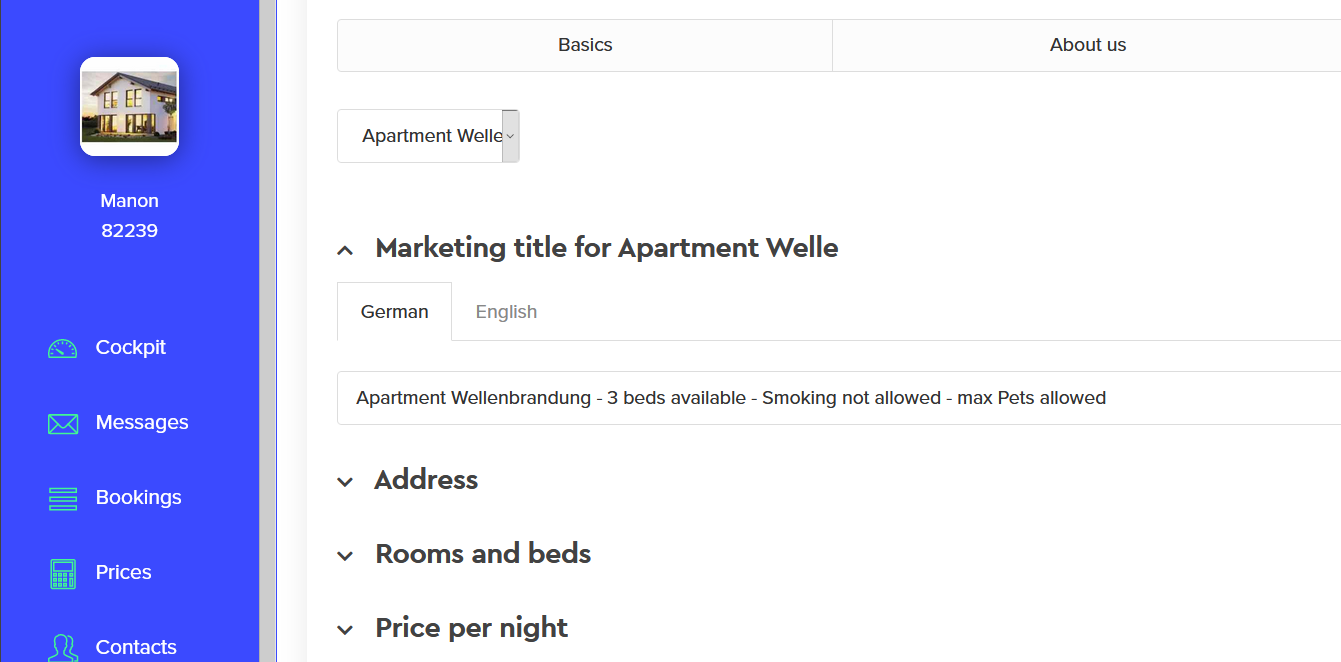The height and width of the screenshot is (662, 1341).
Task: Open Messages in the sidebar
Action: [142, 423]
